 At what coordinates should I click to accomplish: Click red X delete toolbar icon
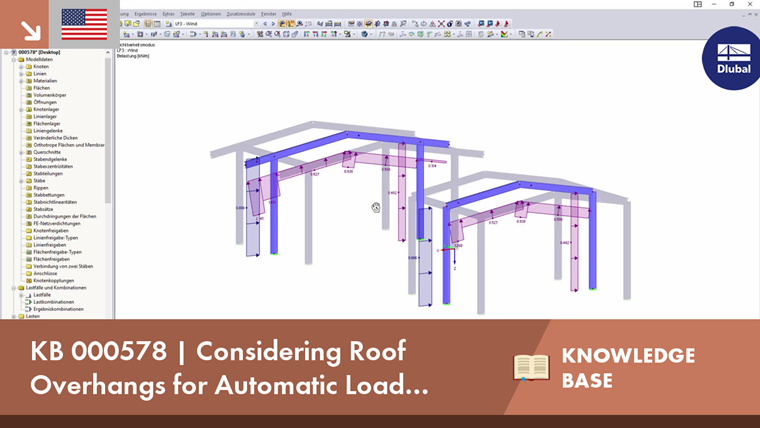(x=441, y=23)
